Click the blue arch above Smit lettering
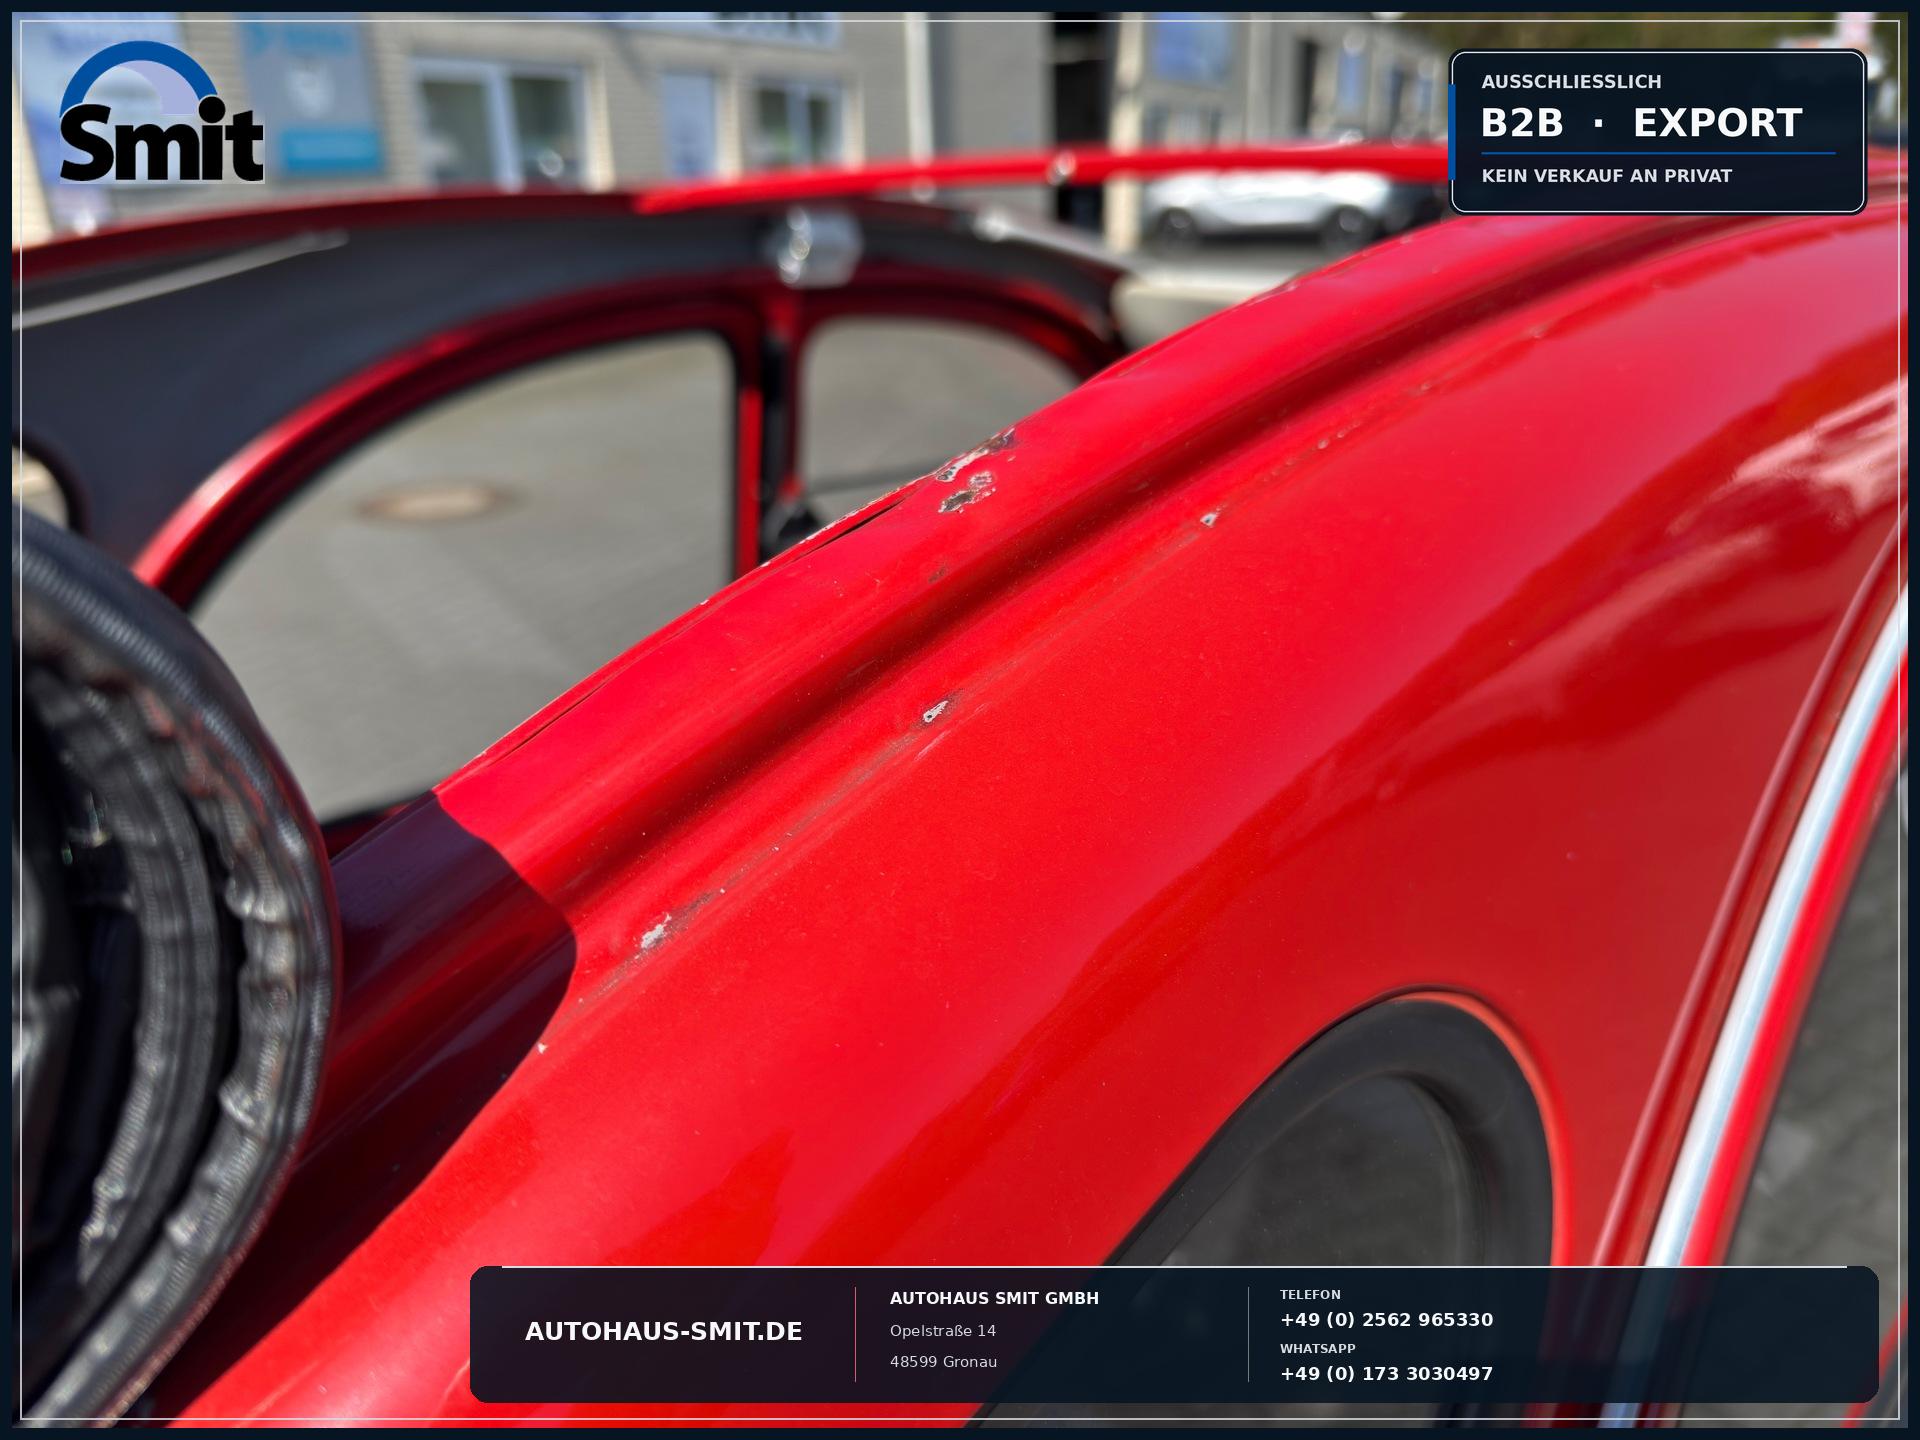The image size is (1920, 1440). (140, 78)
